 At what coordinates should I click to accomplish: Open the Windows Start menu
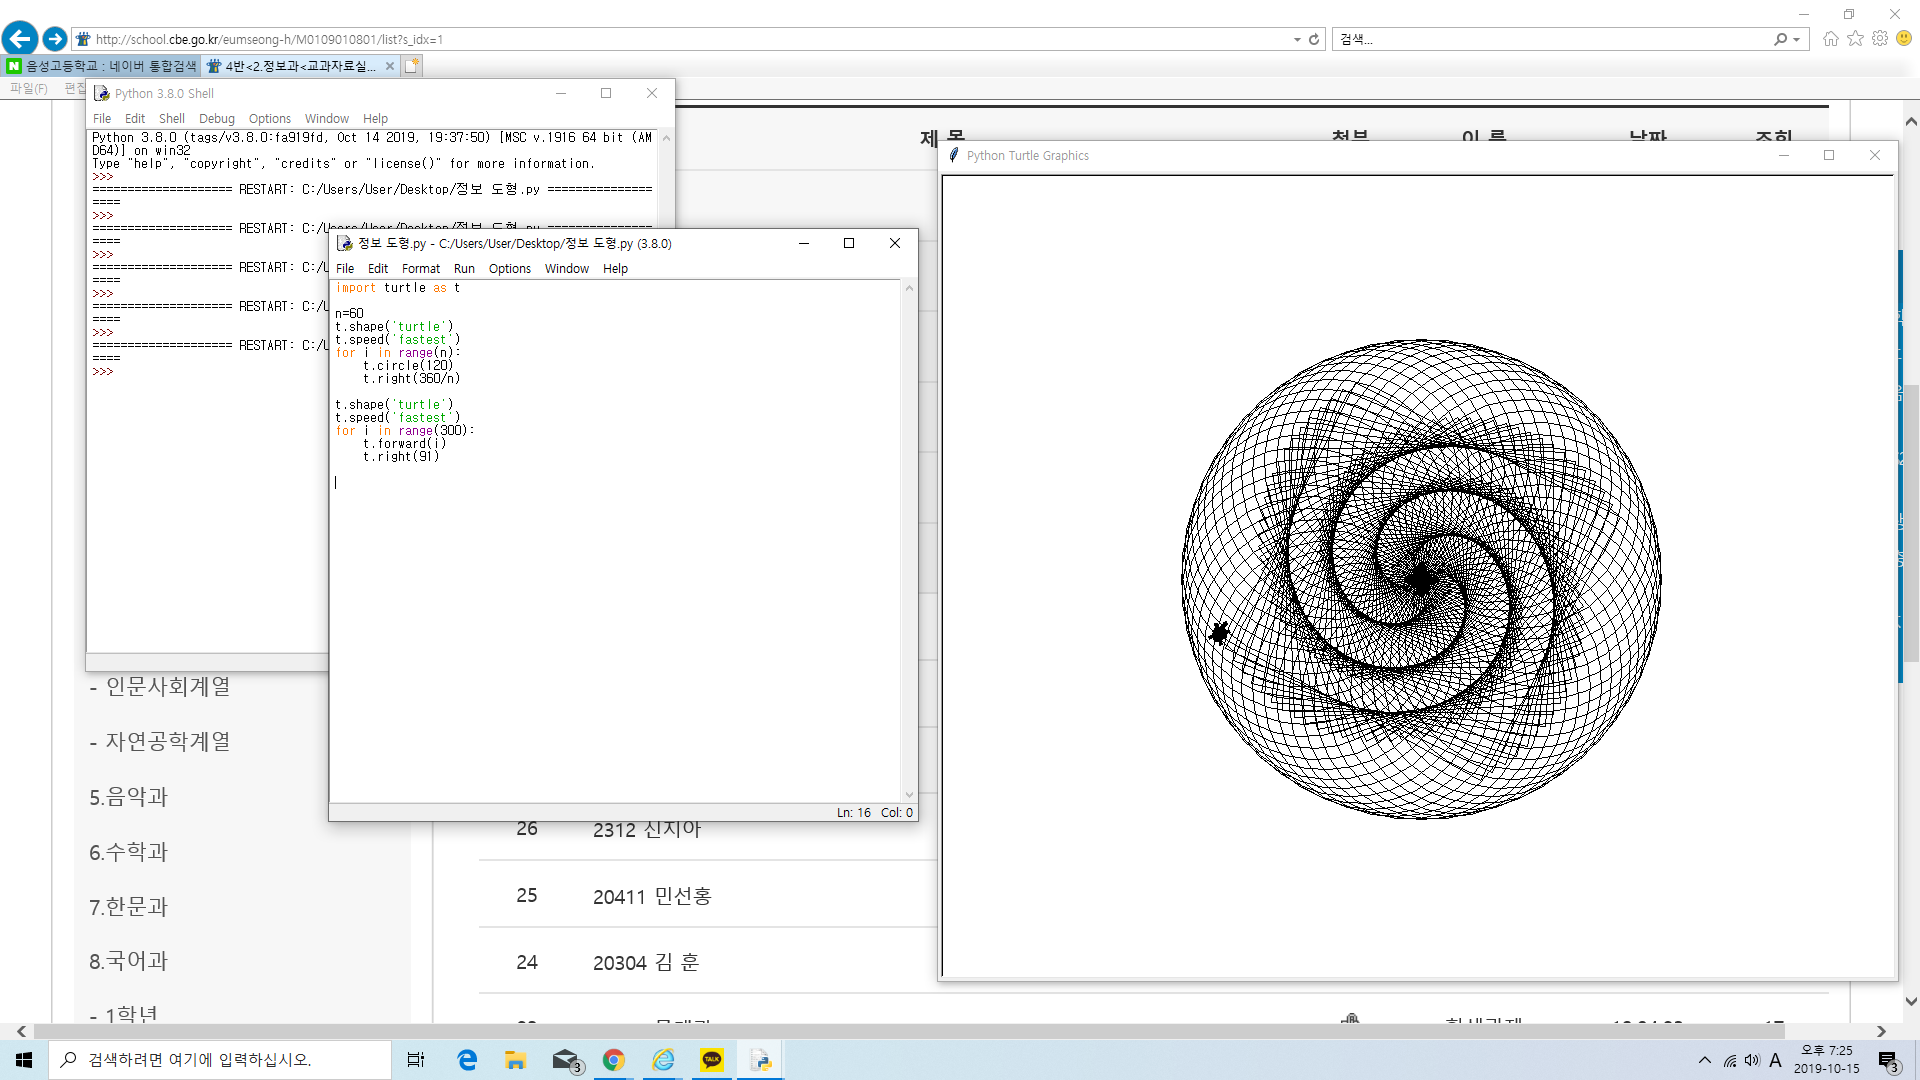click(24, 1060)
